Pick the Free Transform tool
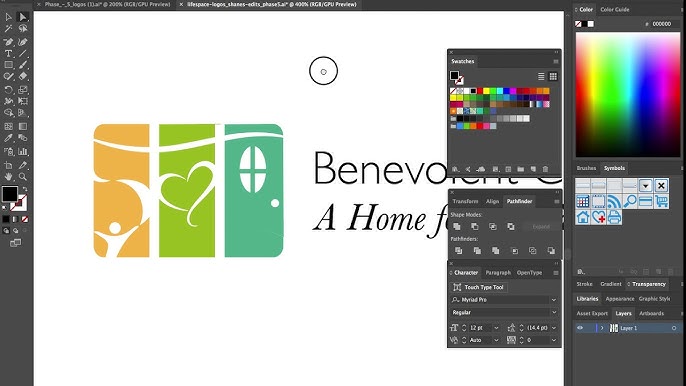This screenshot has width=686, height=386. coord(23,101)
